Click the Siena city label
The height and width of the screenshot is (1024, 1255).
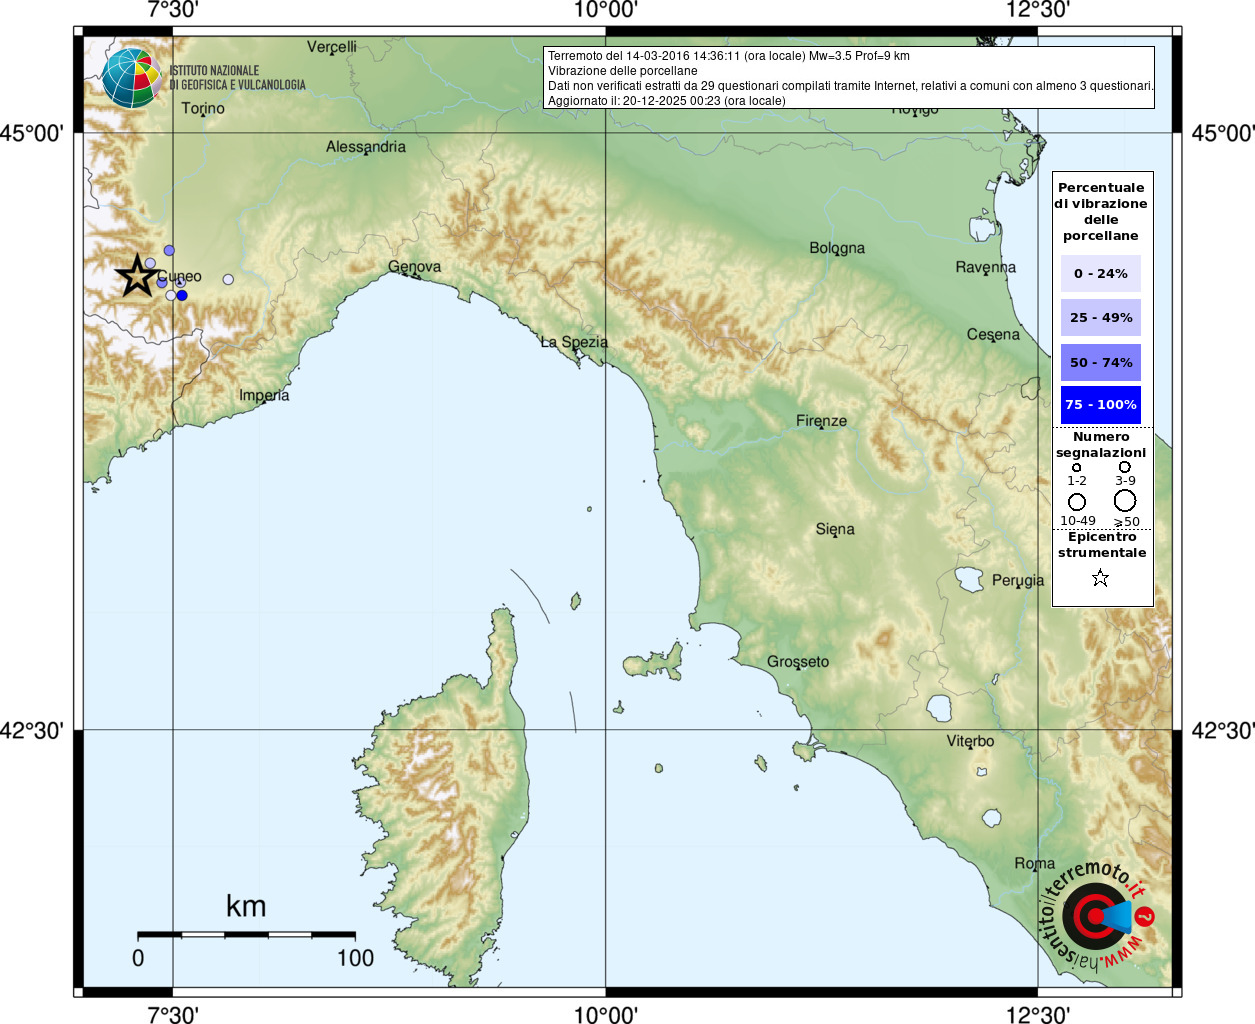click(835, 529)
